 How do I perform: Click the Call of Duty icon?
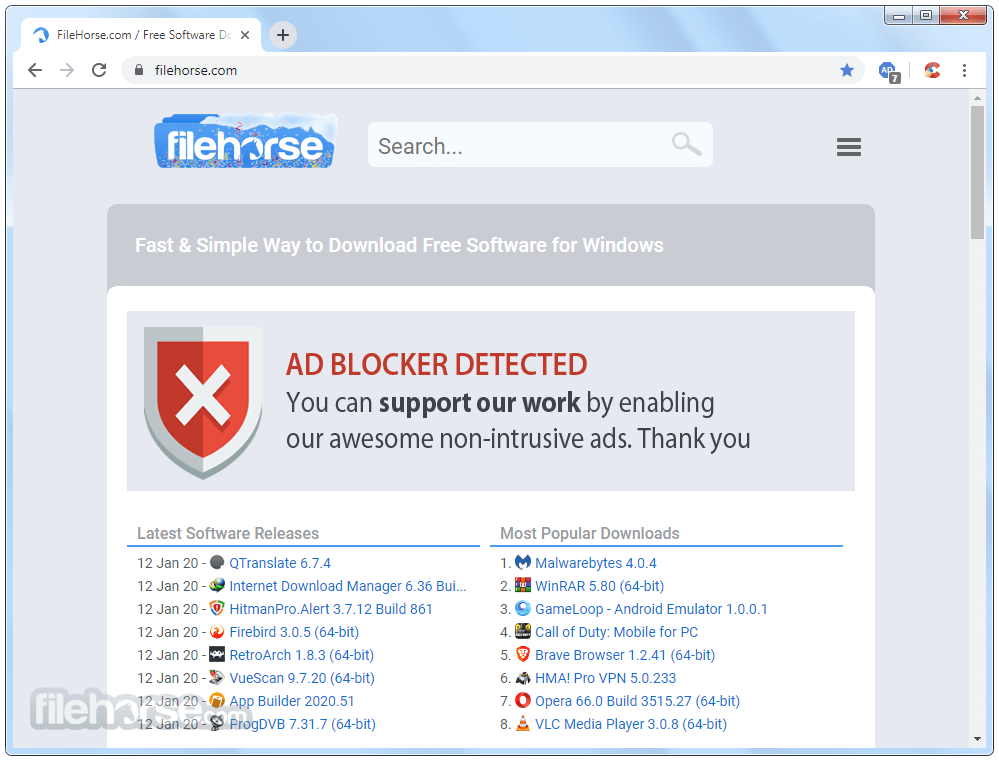tap(523, 631)
